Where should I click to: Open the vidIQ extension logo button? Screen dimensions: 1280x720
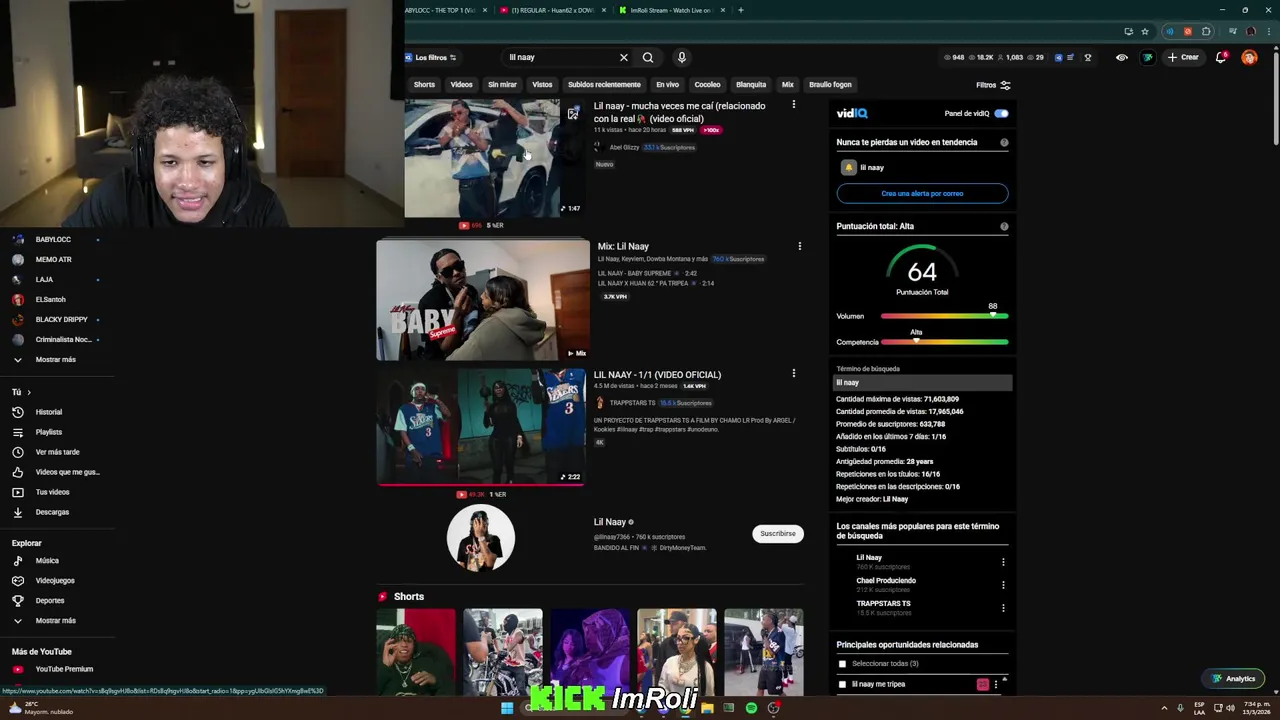1148,57
